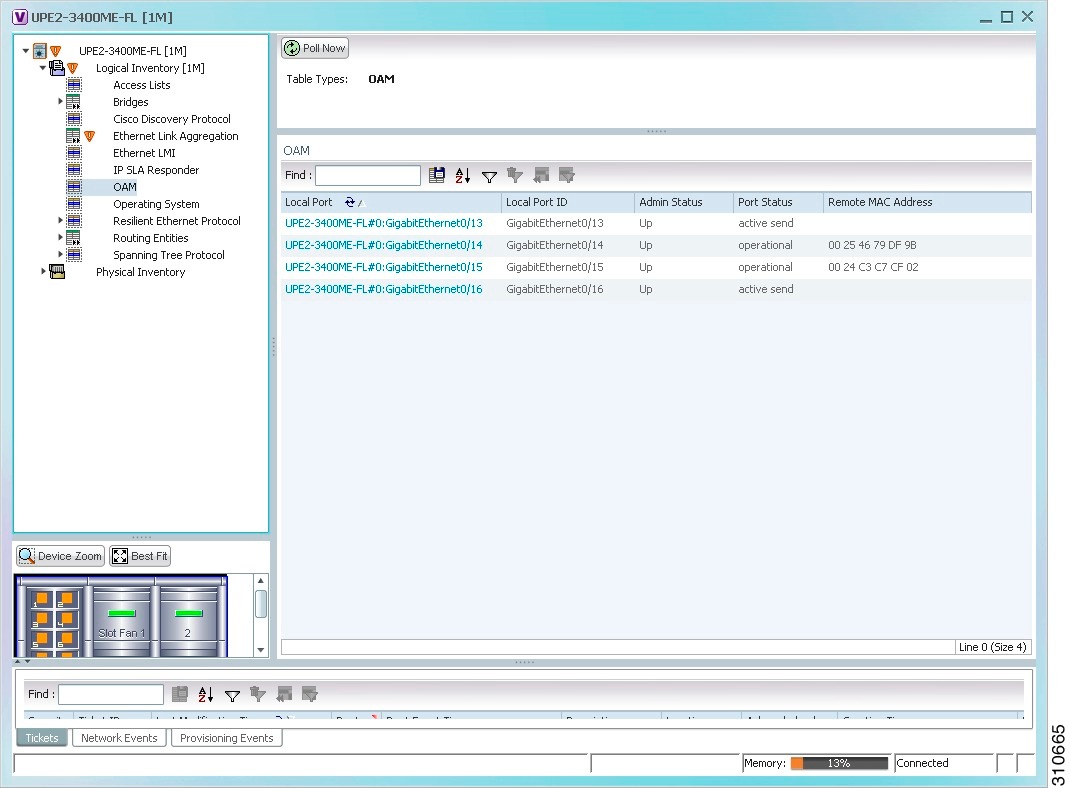The height and width of the screenshot is (788, 1069).
Task: Select Operating System in the tree
Action: point(156,204)
